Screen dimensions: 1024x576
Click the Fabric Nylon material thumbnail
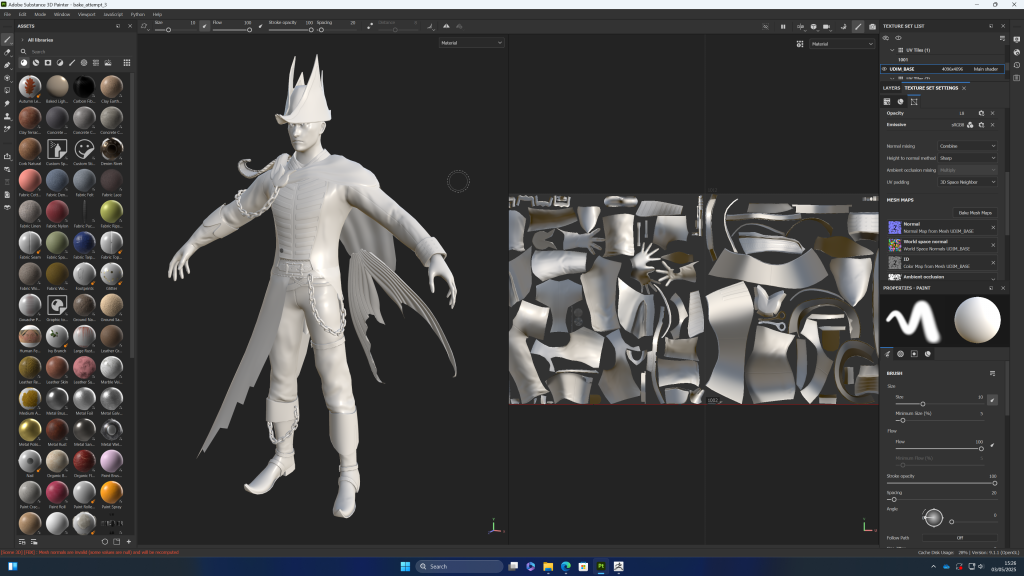pyautogui.click(x=58, y=213)
